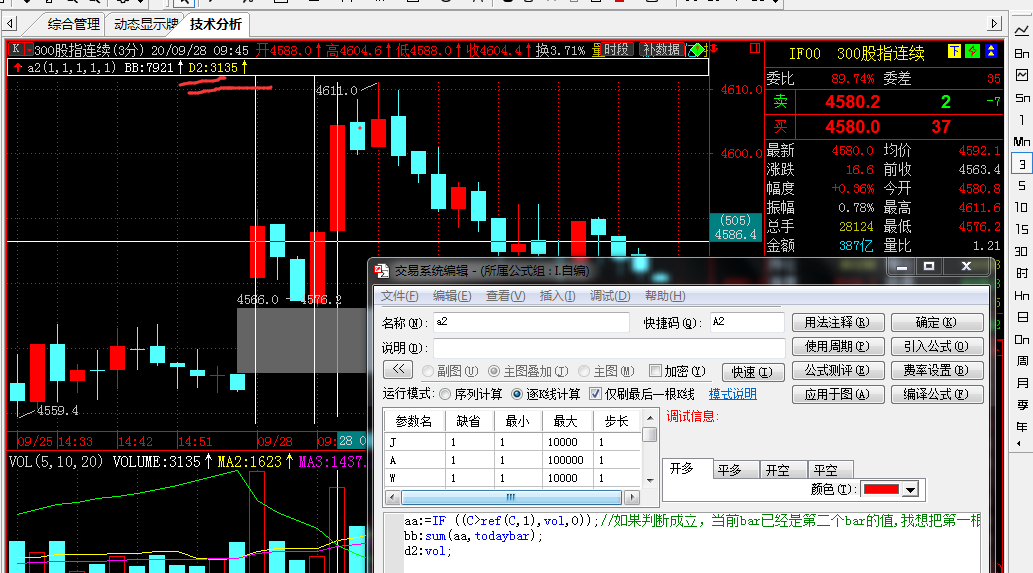This screenshot has height=573, width=1033.
Task: Click the red split-panel icon beside chart header
Action: pos(755,48)
